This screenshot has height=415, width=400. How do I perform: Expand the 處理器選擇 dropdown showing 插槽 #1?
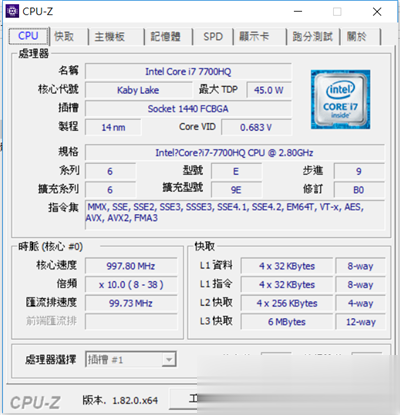[x=131, y=359]
